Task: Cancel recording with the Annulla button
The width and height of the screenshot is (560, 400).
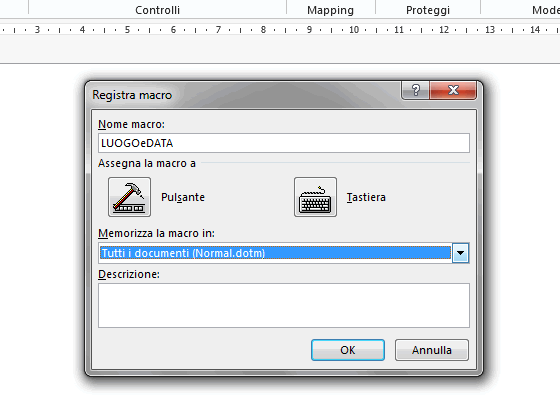Action: 432,350
